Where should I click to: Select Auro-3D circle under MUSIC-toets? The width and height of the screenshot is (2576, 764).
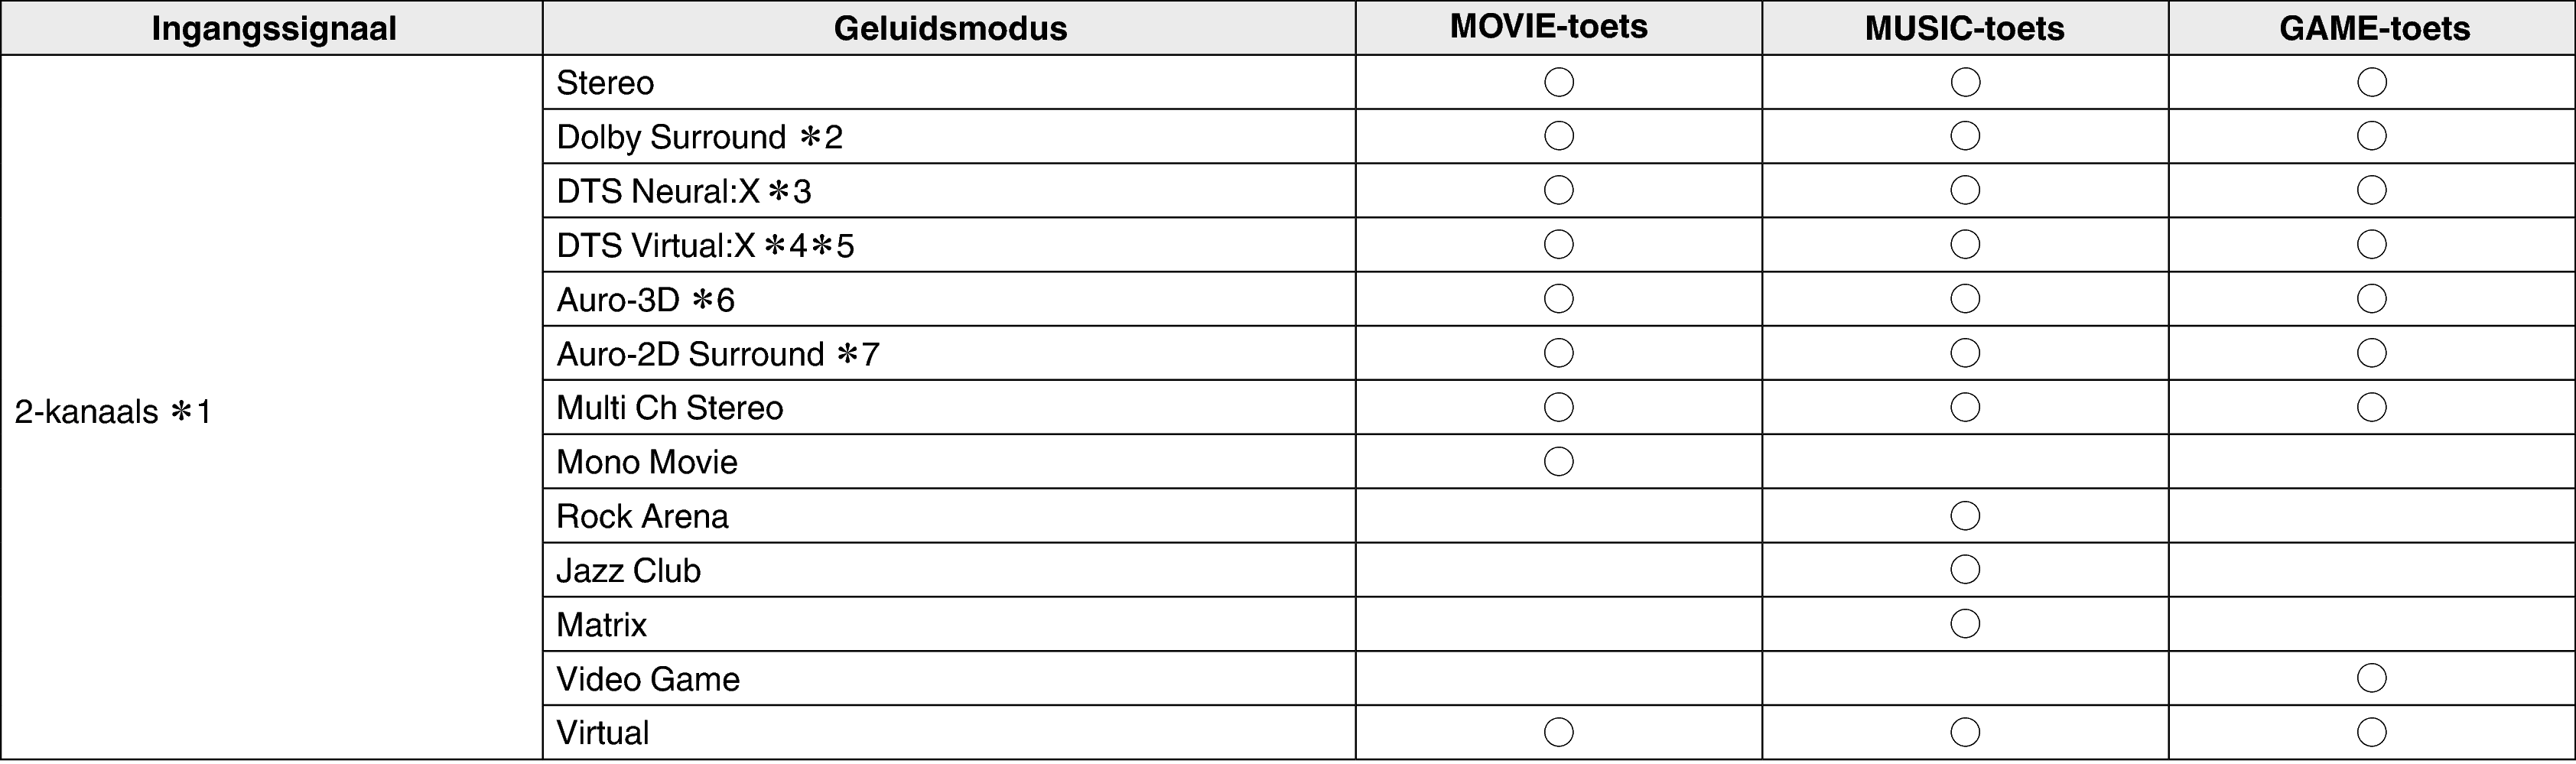pyautogui.click(x=1965, y=299)
